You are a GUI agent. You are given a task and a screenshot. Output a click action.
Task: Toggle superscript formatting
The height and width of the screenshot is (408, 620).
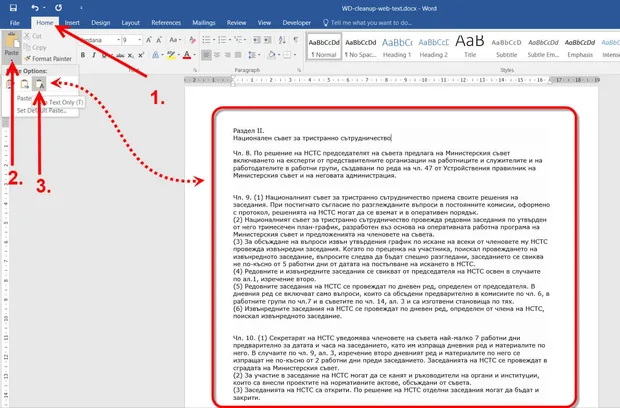pos(141,55)
